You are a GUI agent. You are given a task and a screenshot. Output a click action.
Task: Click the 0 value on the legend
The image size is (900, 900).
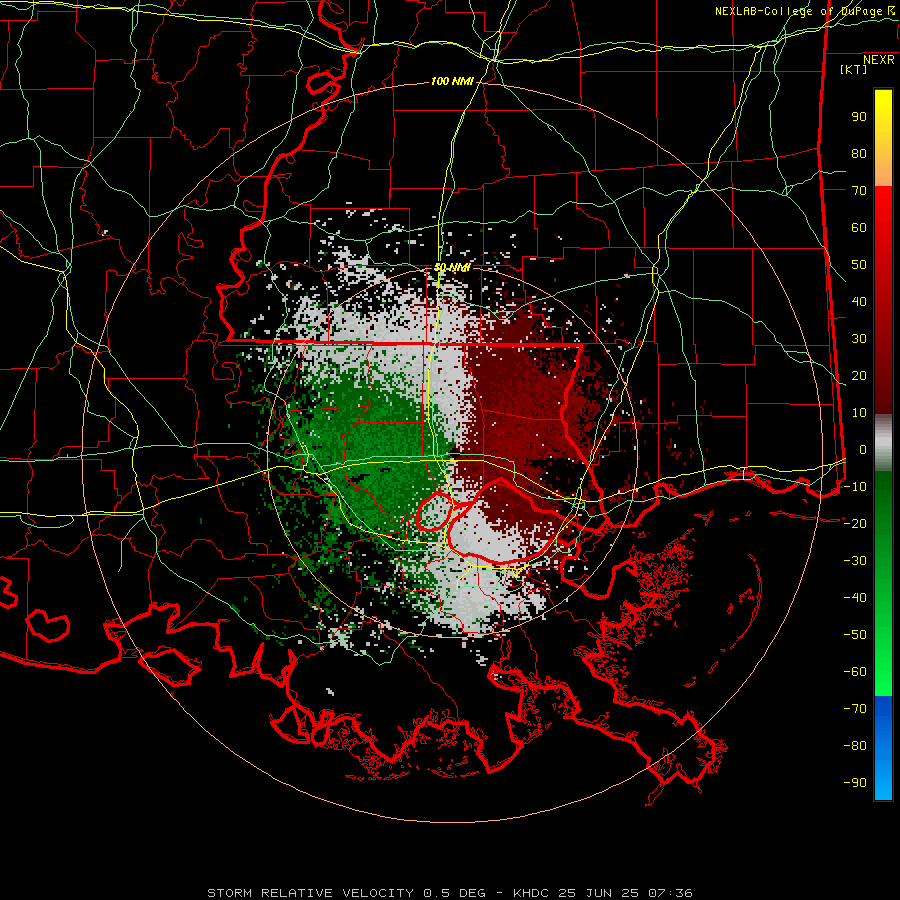click(x=863, y=449)
